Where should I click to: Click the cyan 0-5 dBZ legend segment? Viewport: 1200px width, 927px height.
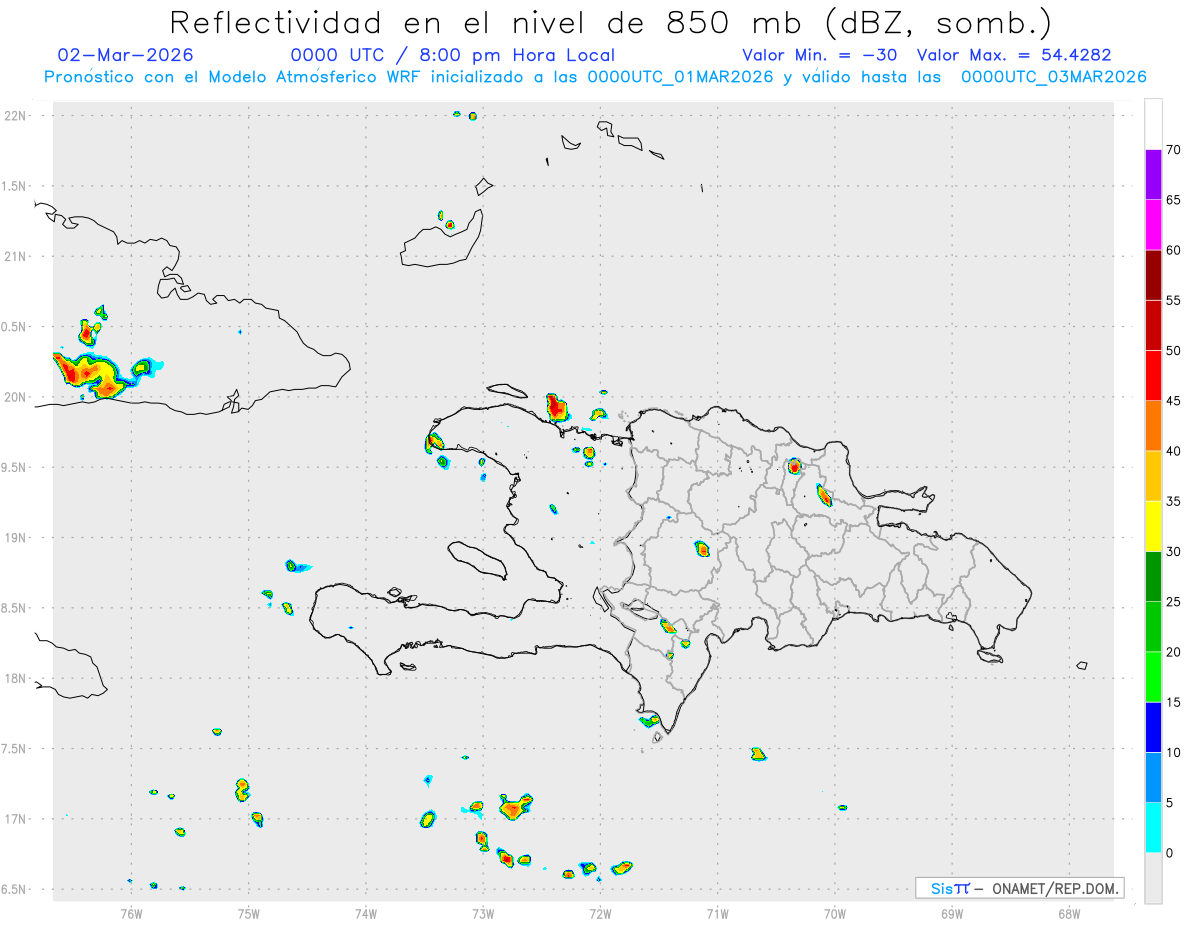coord(1153,828)
